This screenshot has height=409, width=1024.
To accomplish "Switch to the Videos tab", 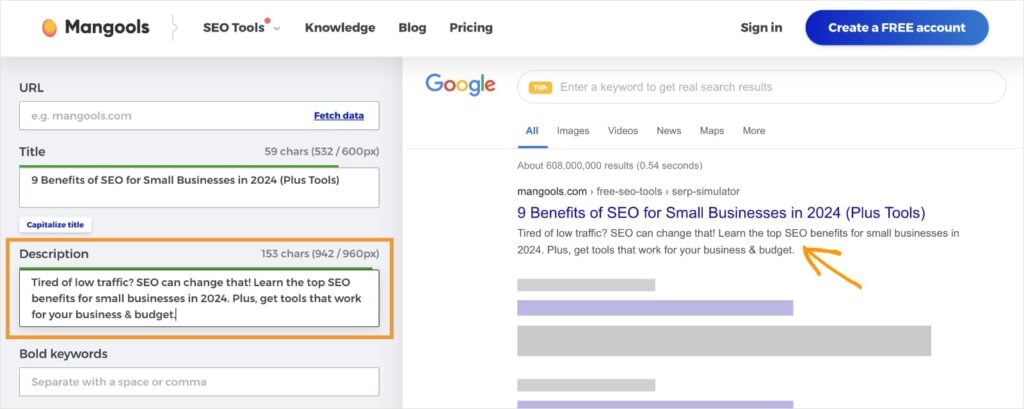I will (x=623, y=131).
